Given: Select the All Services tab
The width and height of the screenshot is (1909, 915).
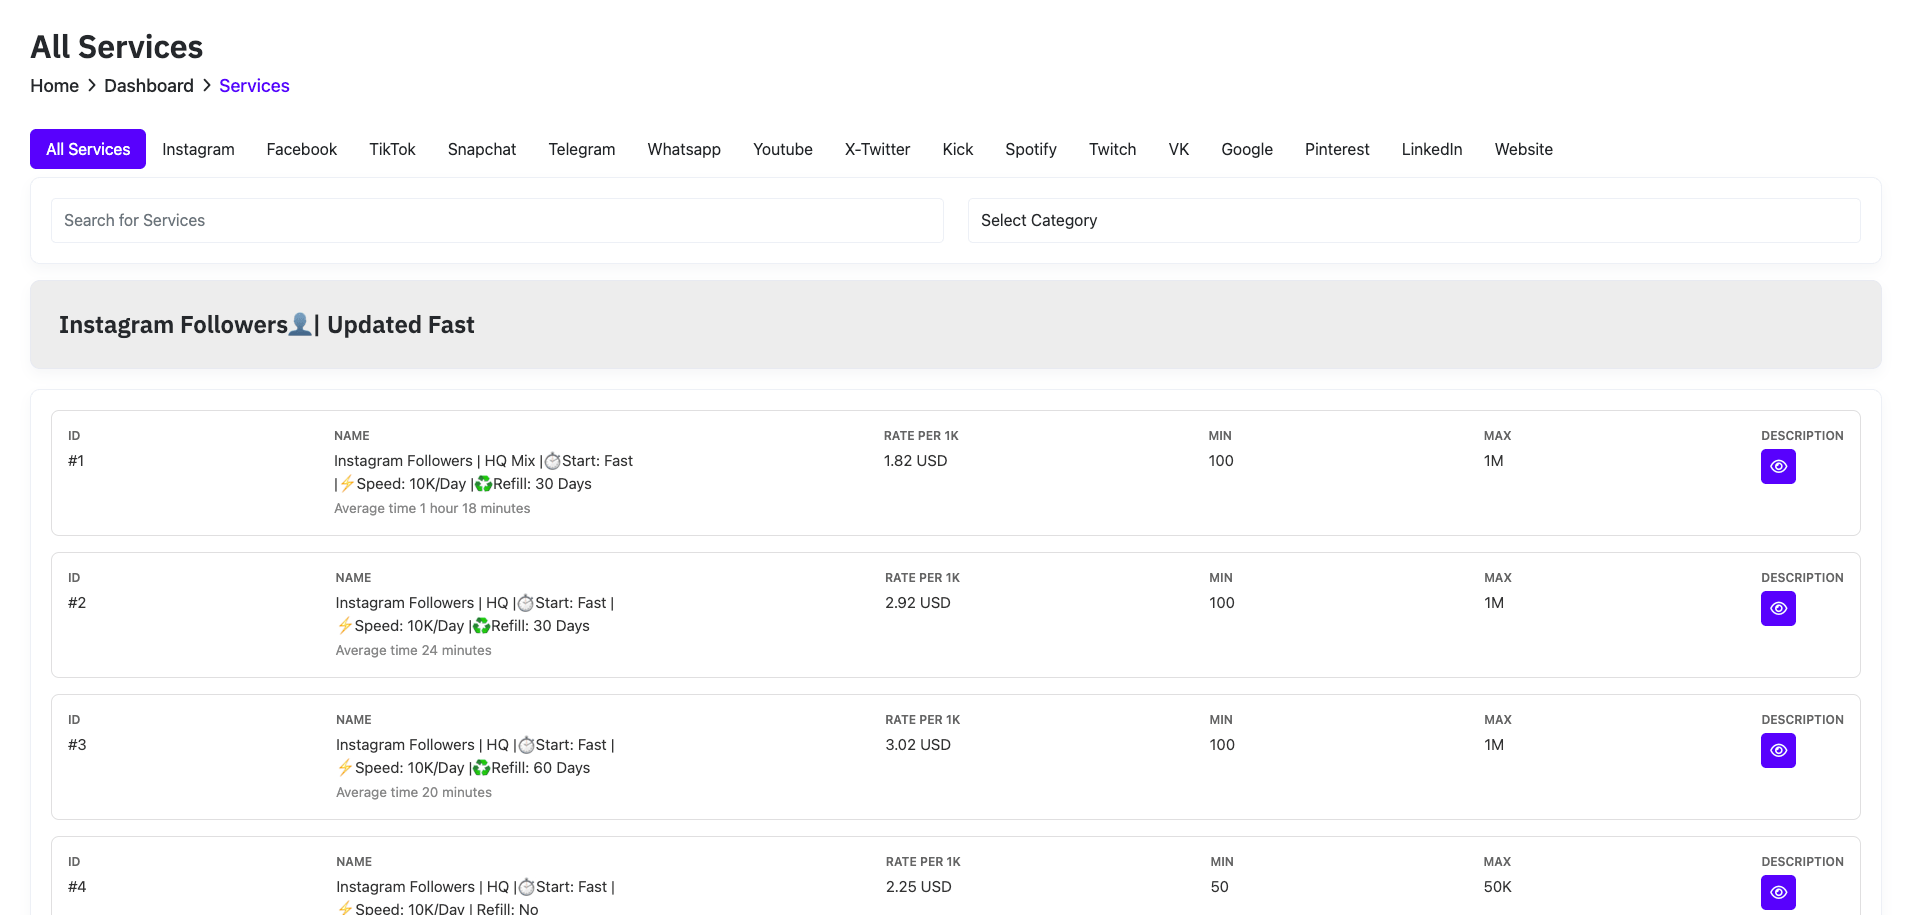Looking at the screenshot, I should (x=88, y=149).
